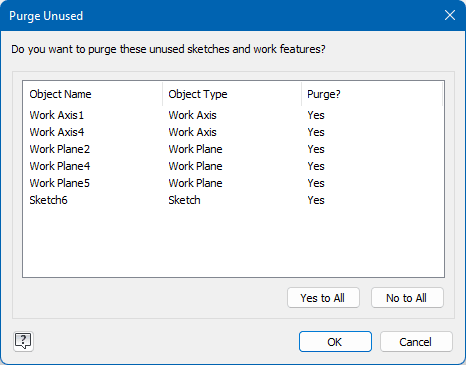Image resolution: width=466 pixels, height=365 pixels.
Task: Toggle purge Yes value for Work Plane2
Action: click(316, 149)
